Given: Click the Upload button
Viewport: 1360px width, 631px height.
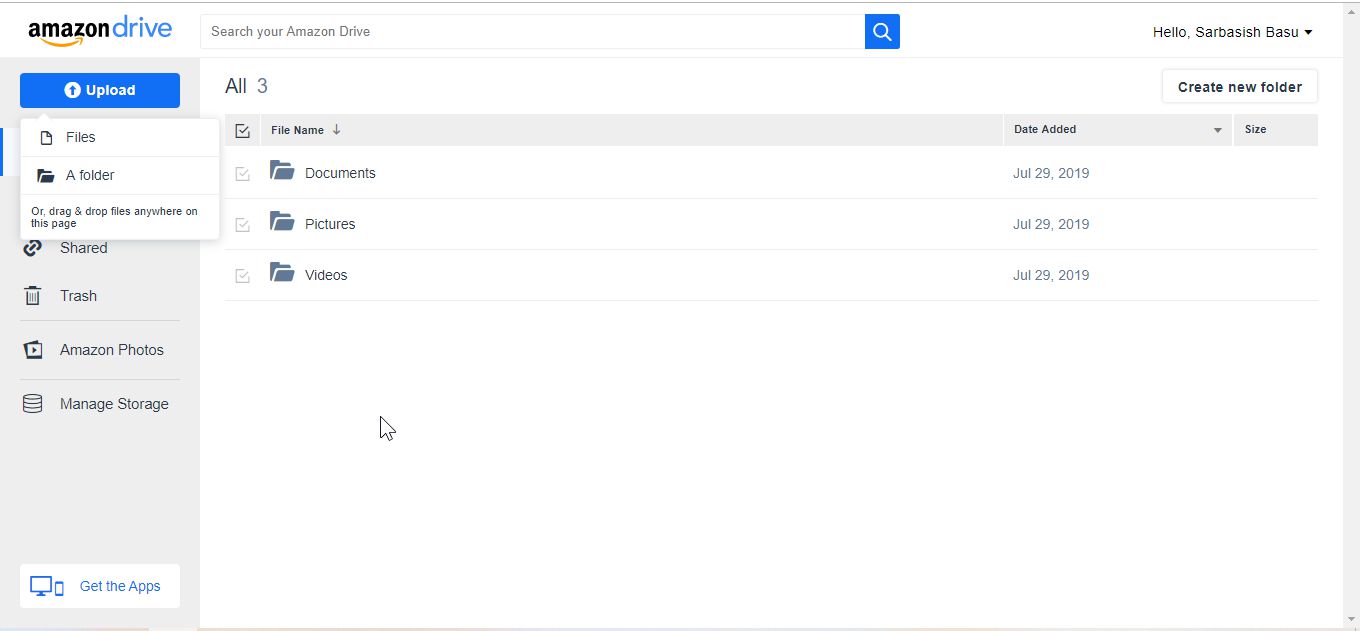Looking at the screenshot, I should (100, 90).
